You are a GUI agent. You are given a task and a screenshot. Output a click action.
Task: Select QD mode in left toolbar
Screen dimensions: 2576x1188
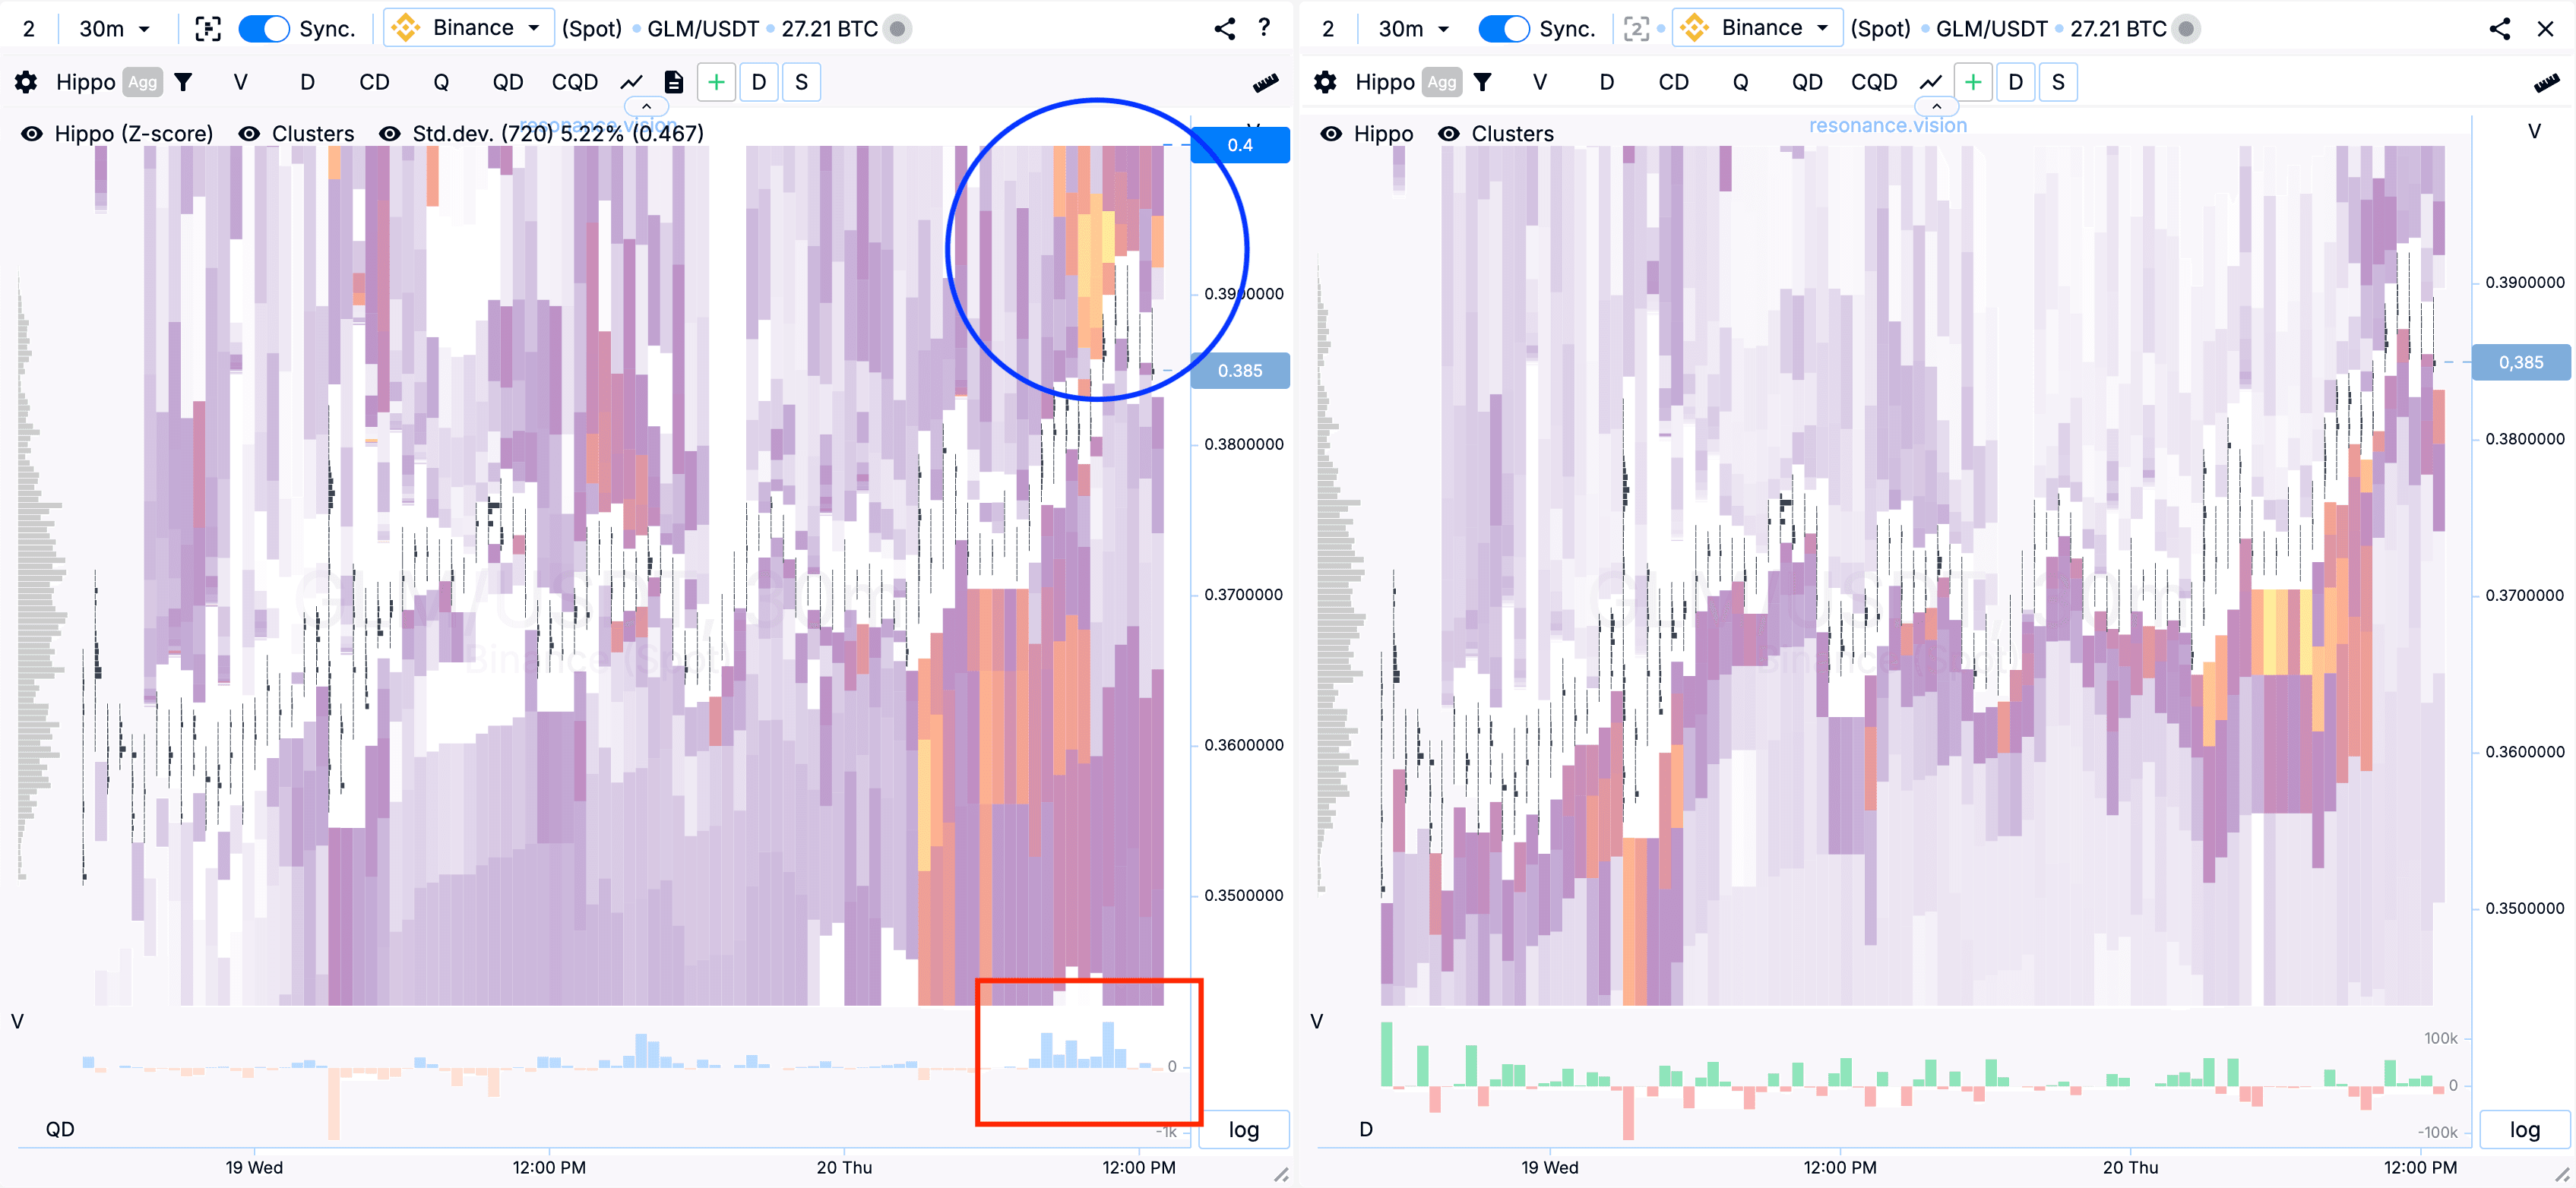[508, 82]
